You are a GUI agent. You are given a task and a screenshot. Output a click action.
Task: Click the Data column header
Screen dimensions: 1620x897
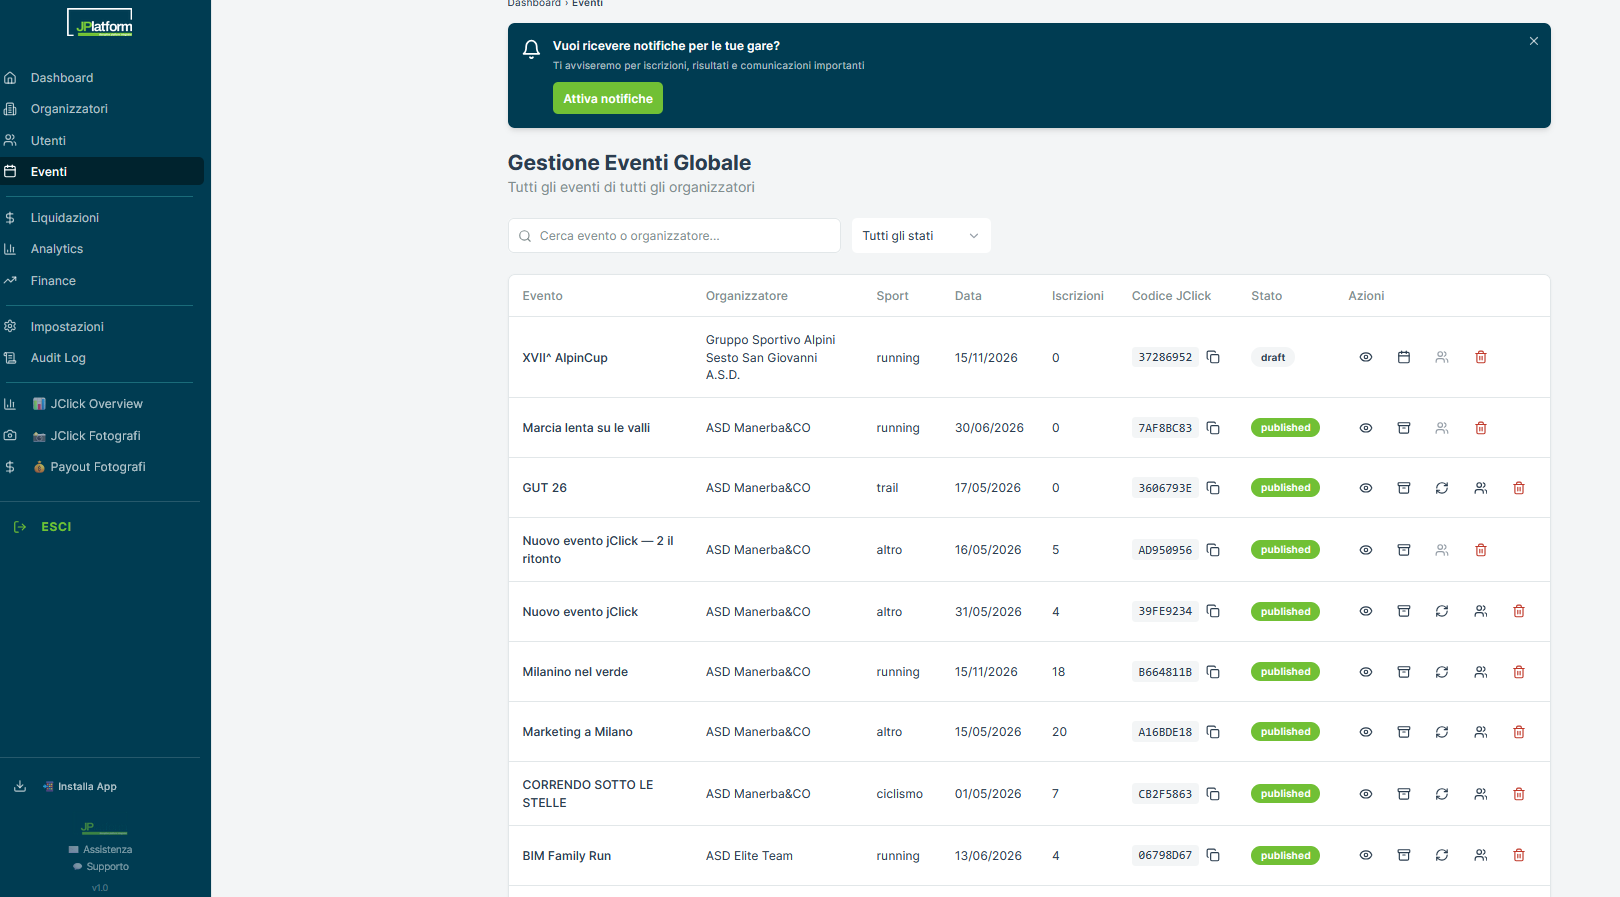point(968,296)
